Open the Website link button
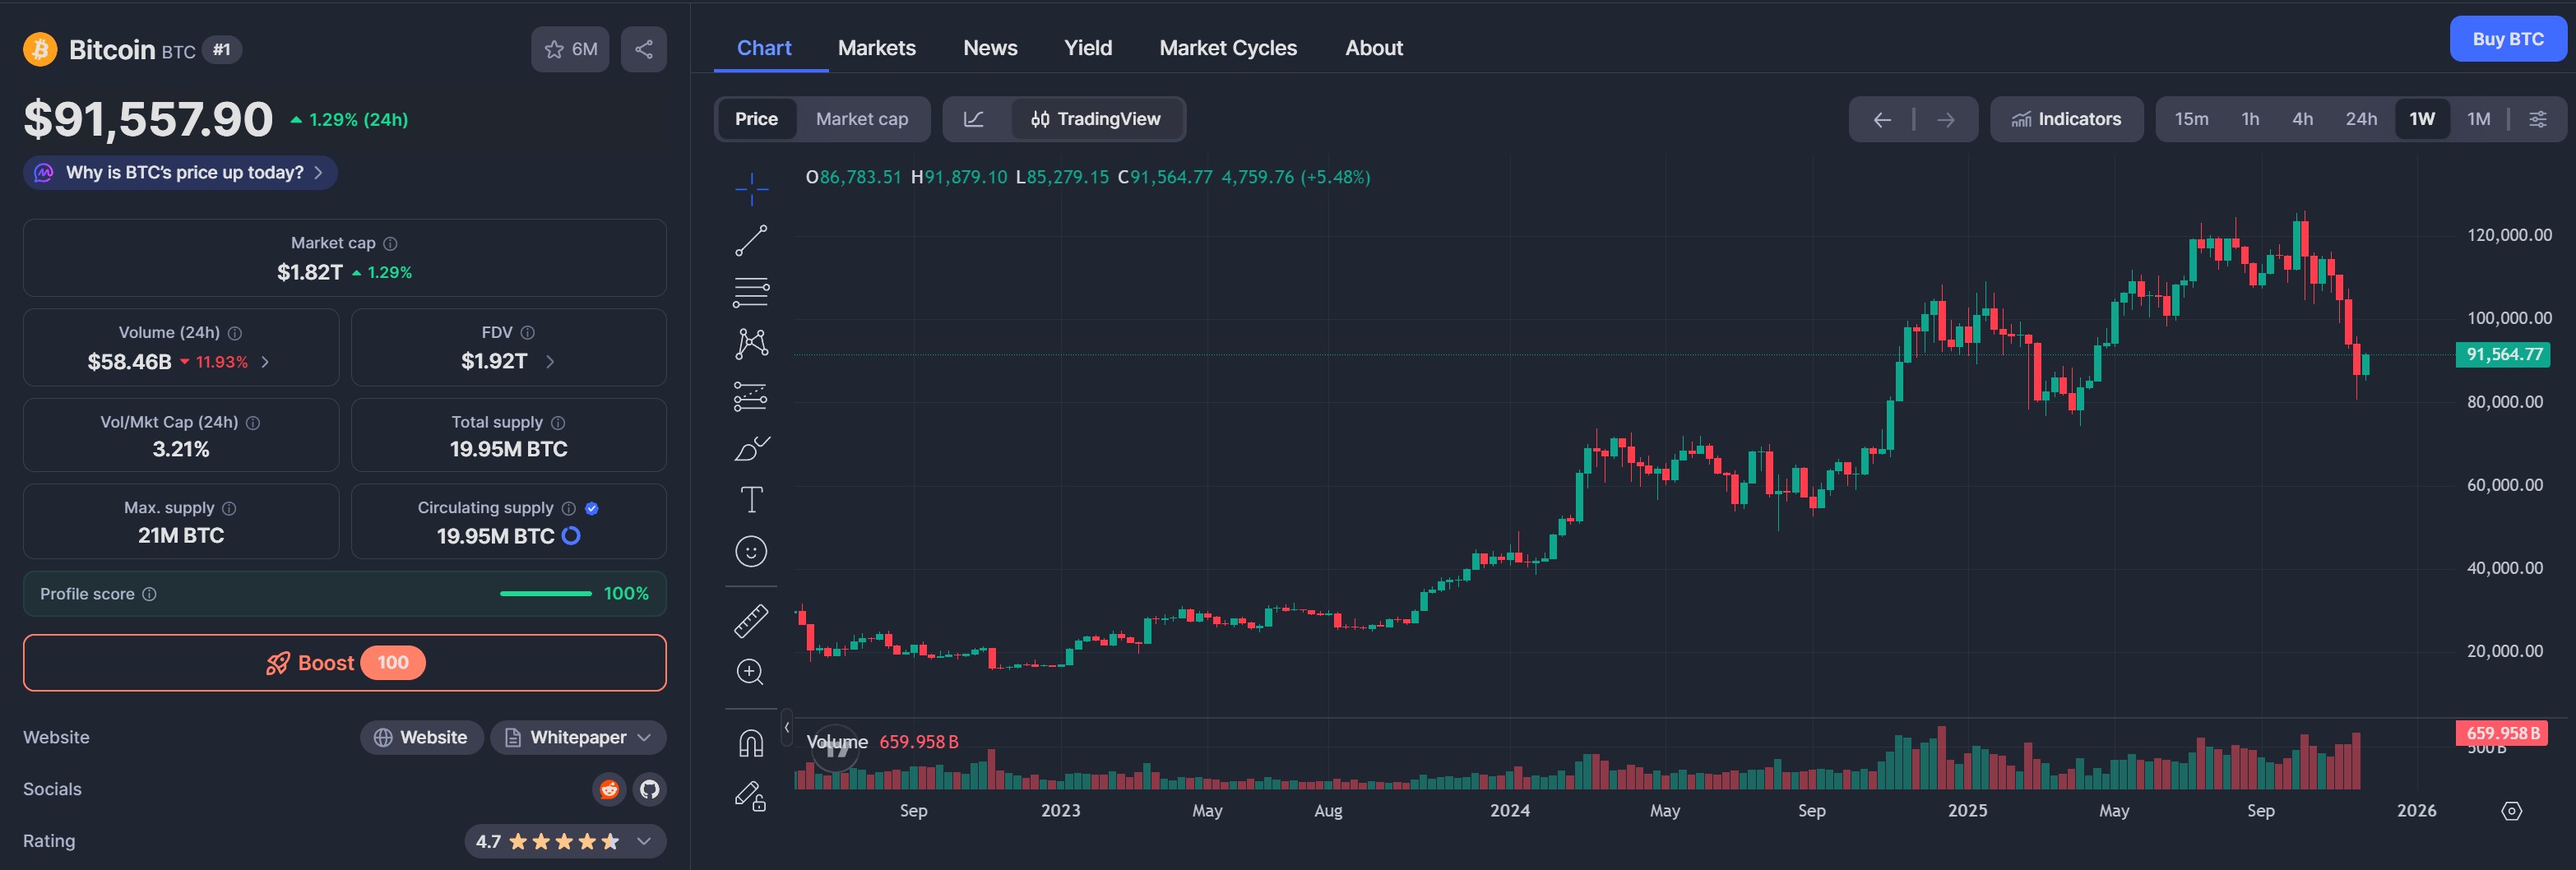The width and height of the screenshot is (2576, 870). pyautogui.click(x=421, y=737)
